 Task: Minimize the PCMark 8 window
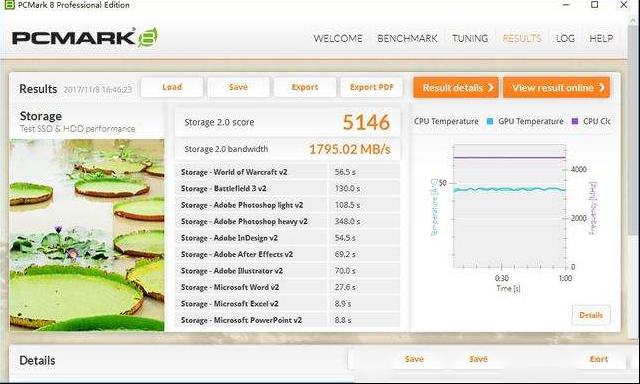[566, 5]
